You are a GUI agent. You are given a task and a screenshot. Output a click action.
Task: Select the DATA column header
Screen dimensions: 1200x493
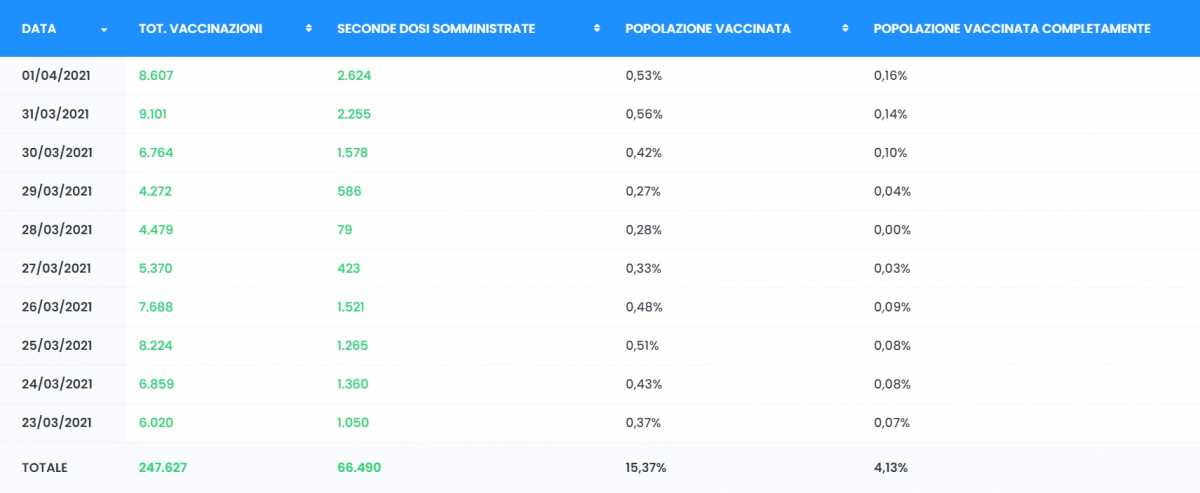click(39, 29)
